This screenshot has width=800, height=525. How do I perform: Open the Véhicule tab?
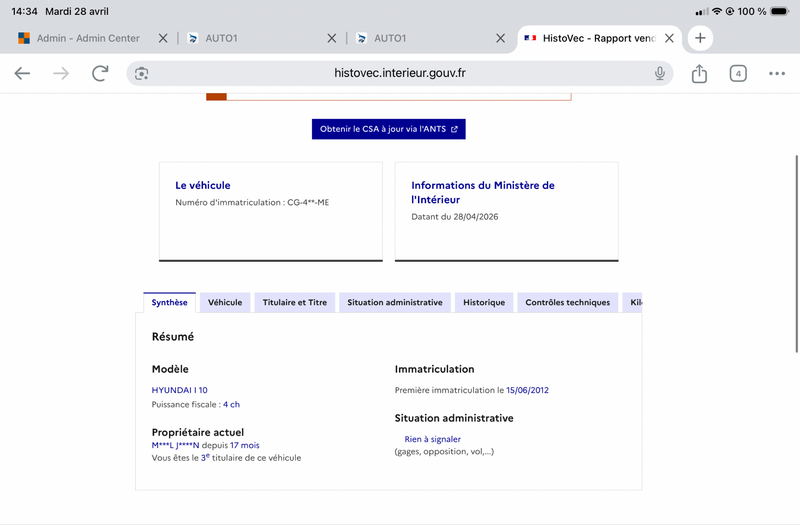225,303
